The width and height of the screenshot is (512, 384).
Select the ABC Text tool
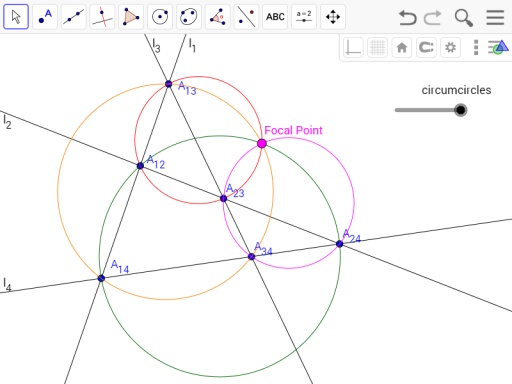pos(275,17)
